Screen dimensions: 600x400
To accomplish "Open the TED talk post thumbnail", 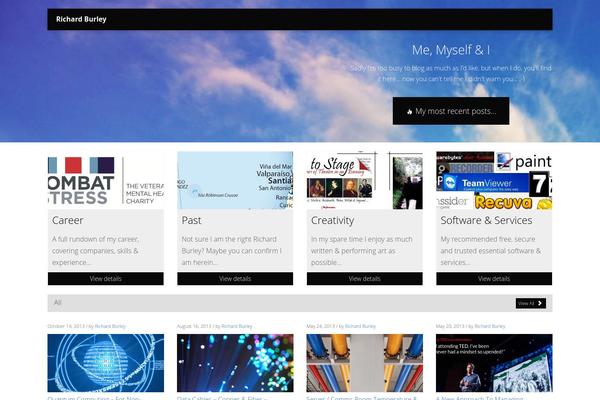I will (x=494, y=363).
